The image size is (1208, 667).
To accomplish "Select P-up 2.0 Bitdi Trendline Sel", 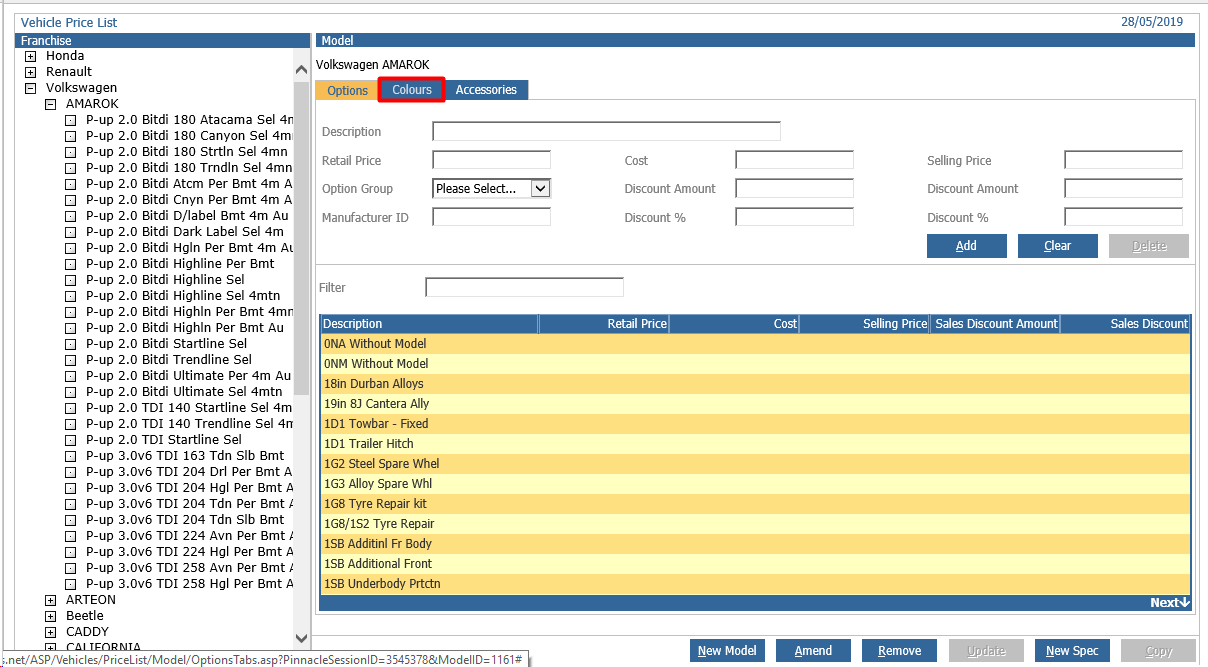I will tap(169, 360).
